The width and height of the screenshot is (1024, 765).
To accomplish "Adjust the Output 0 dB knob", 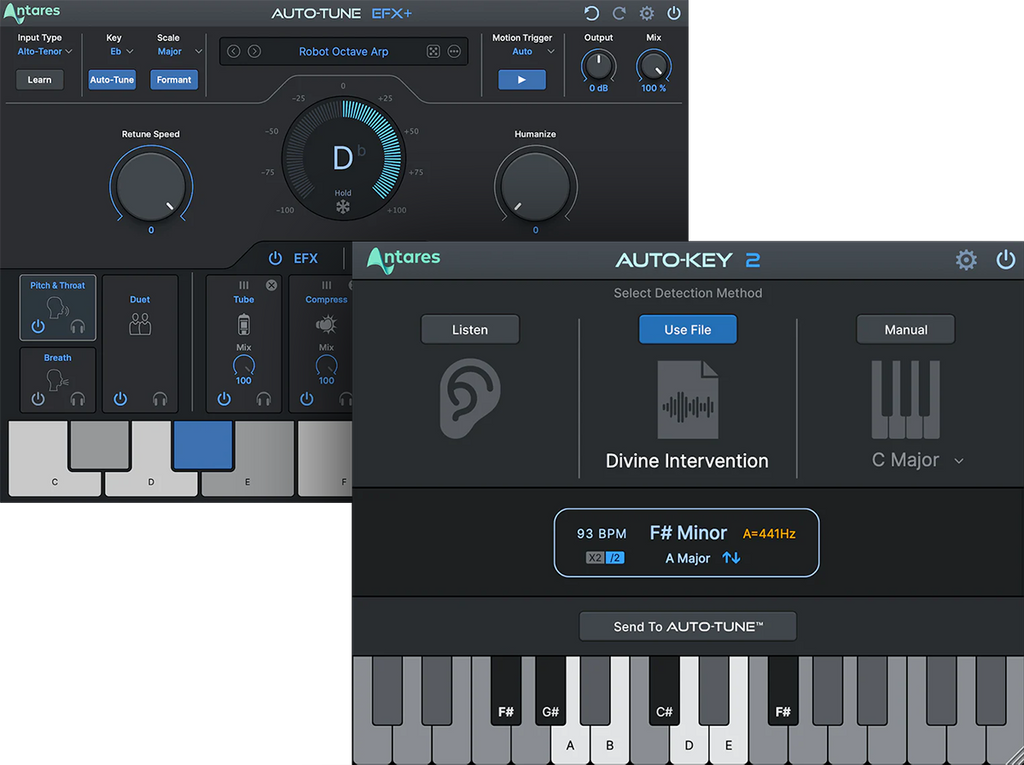I will point(598,66).
